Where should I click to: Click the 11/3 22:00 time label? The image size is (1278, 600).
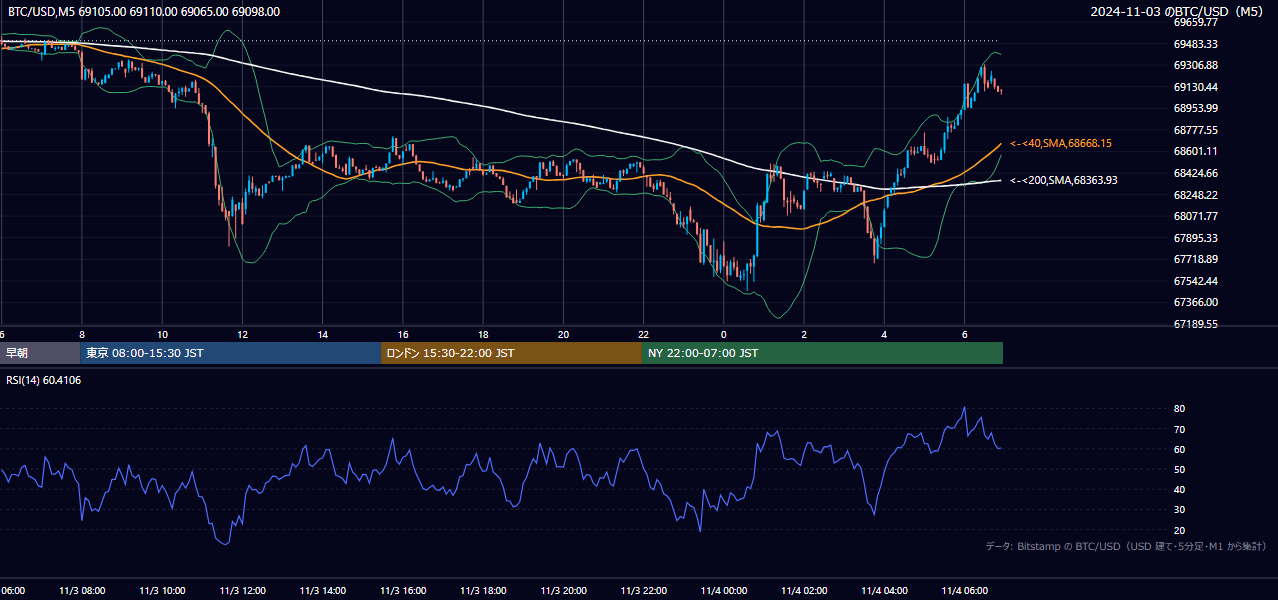(643, 590)
